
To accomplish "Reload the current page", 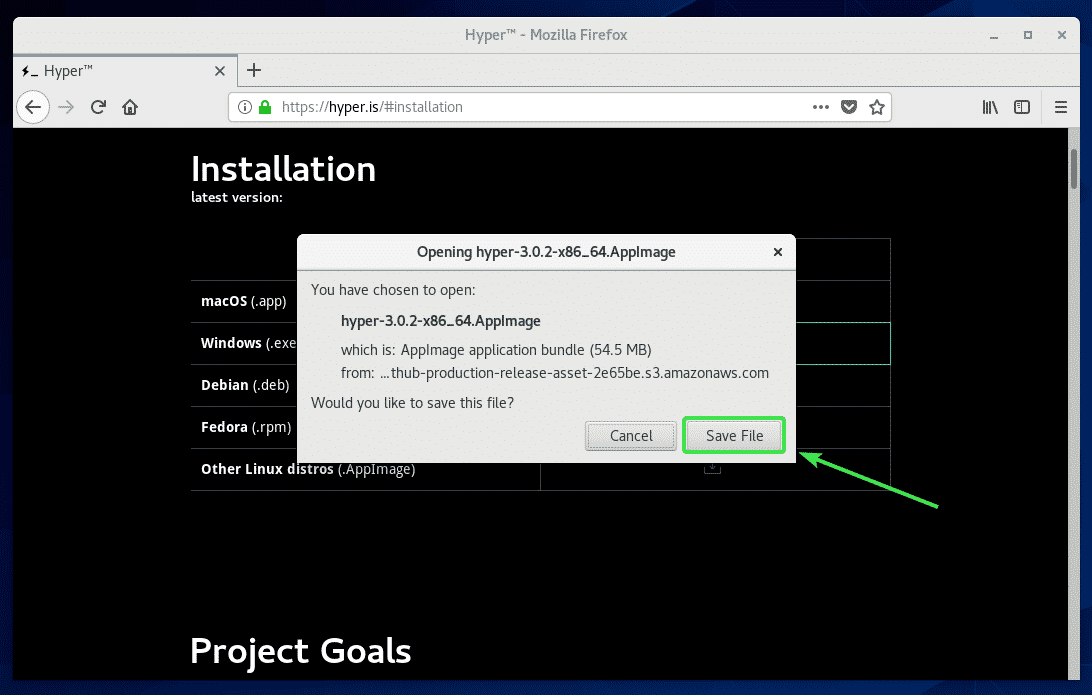I will [x=98, y=107].
